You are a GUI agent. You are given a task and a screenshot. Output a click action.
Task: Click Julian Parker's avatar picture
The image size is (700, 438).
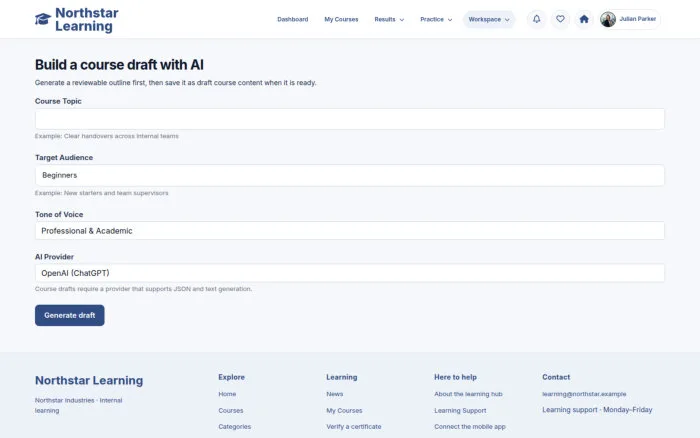point(608,19)
